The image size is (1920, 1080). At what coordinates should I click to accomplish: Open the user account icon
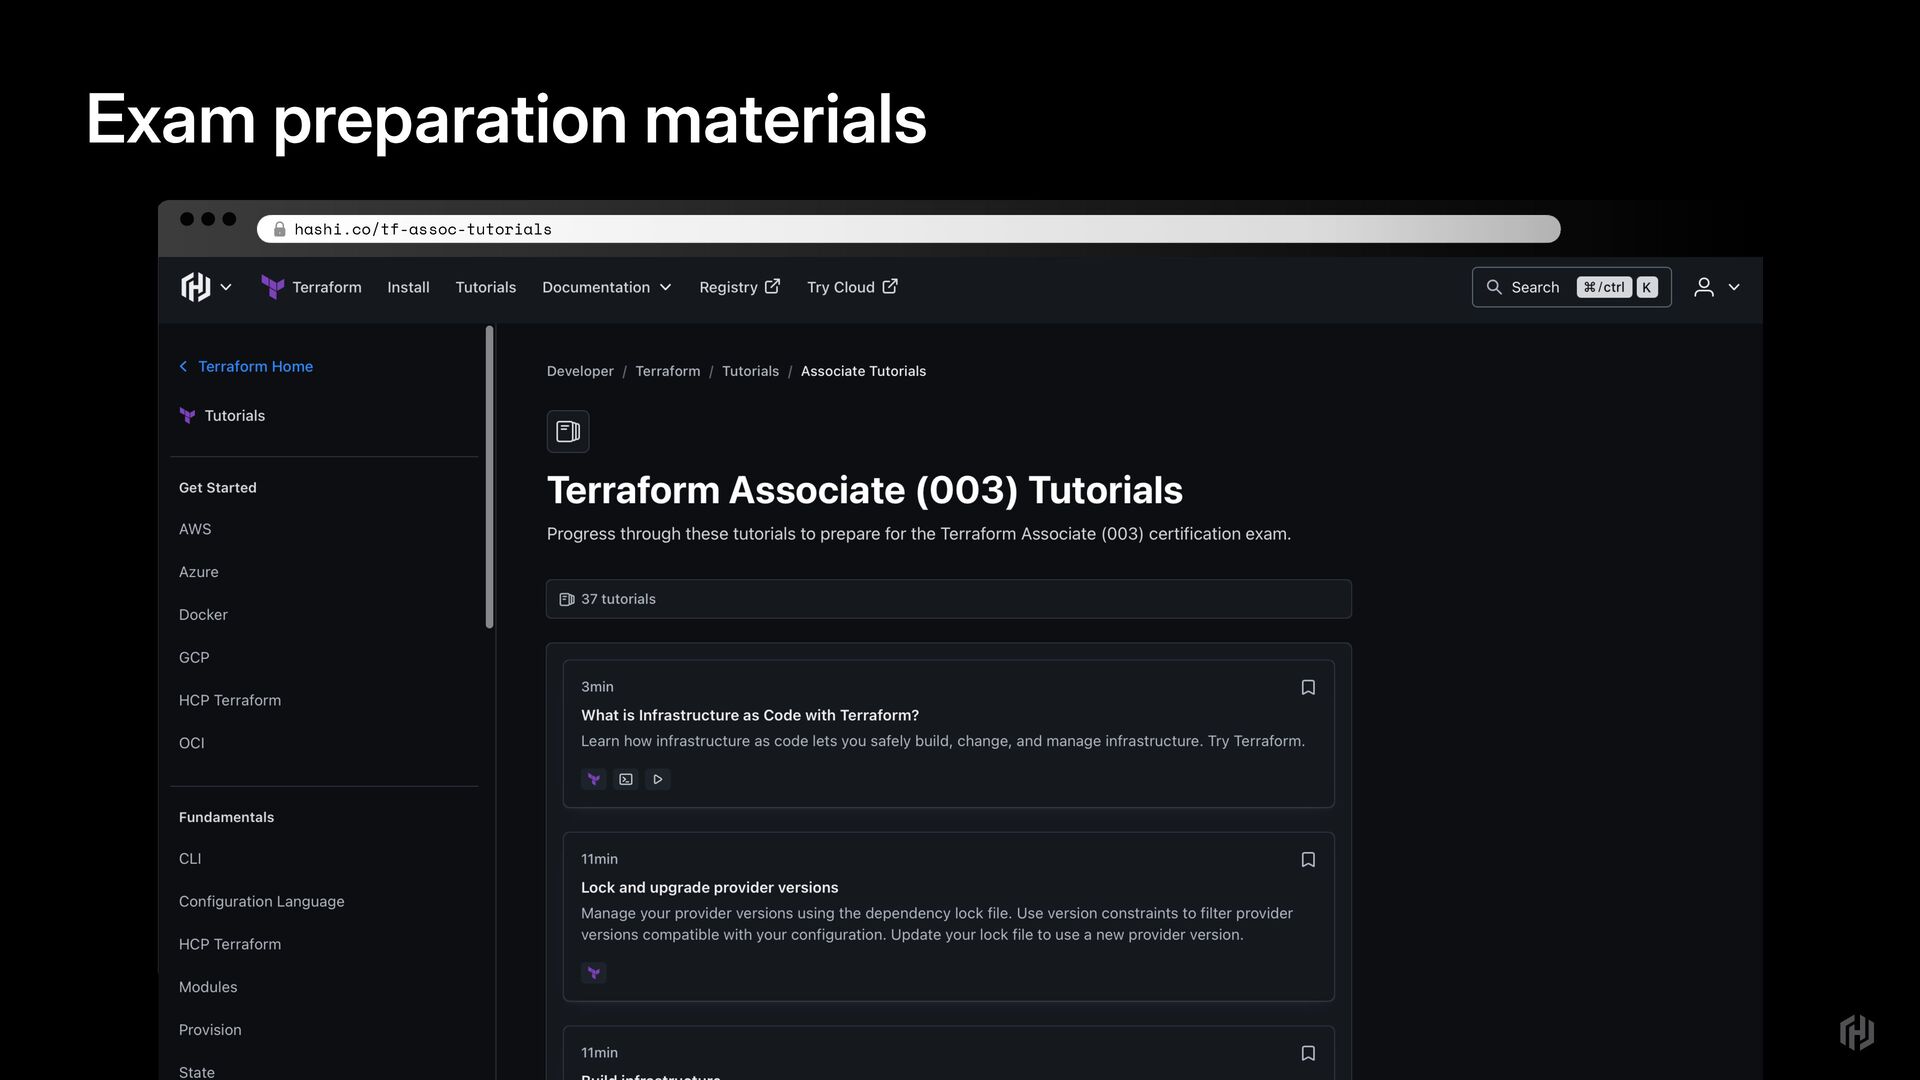[x=1704, y=287]
